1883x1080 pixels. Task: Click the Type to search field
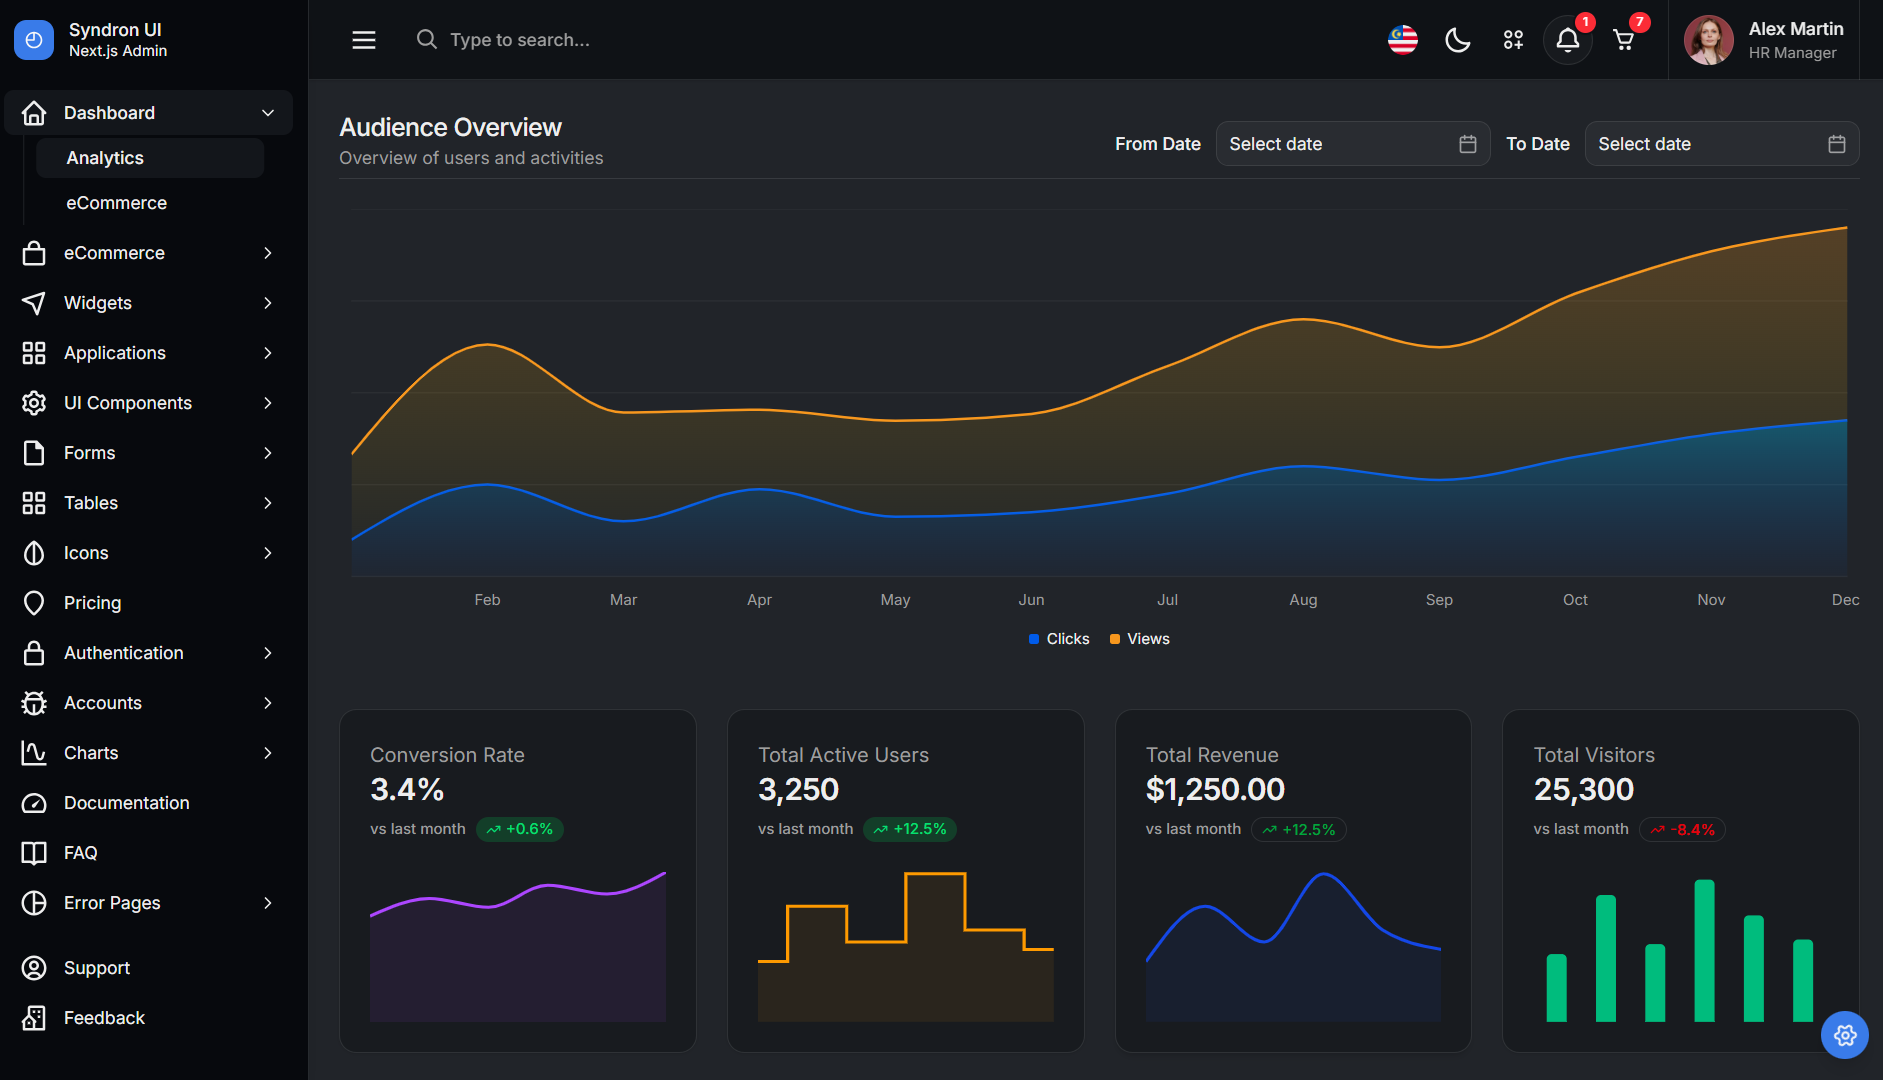[x=519, y=40]
